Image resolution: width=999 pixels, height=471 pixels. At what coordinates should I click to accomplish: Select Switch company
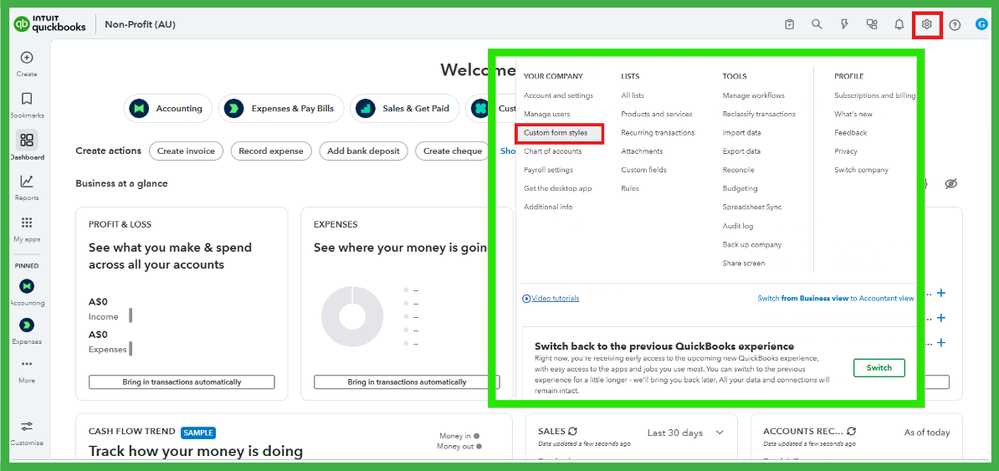point(861,170)
